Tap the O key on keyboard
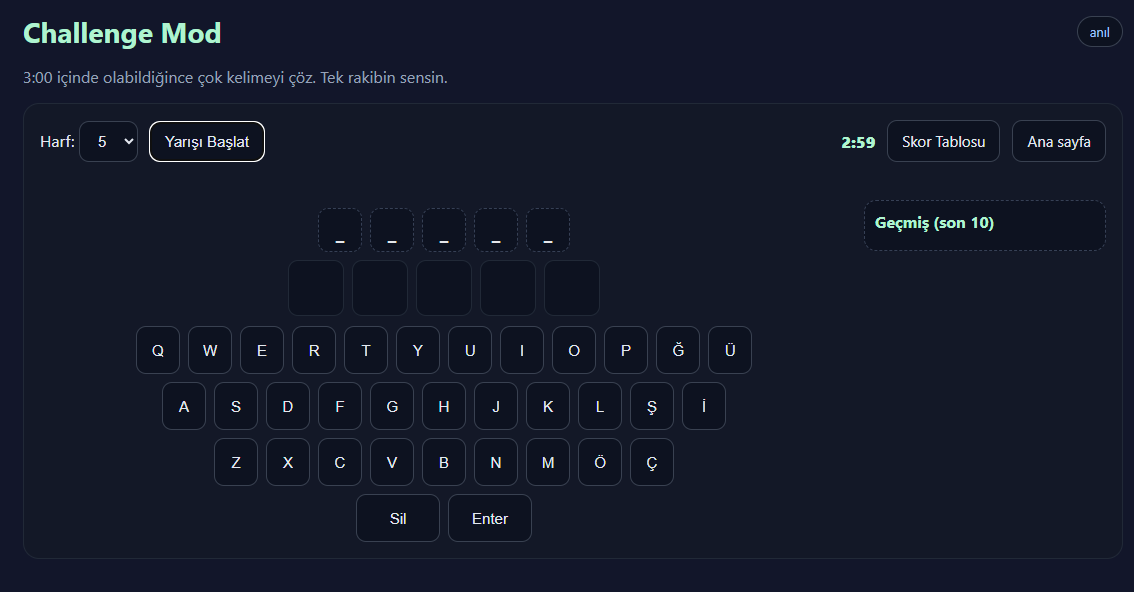Screen dimensions: 1134x592 click(x=574, y=351)
